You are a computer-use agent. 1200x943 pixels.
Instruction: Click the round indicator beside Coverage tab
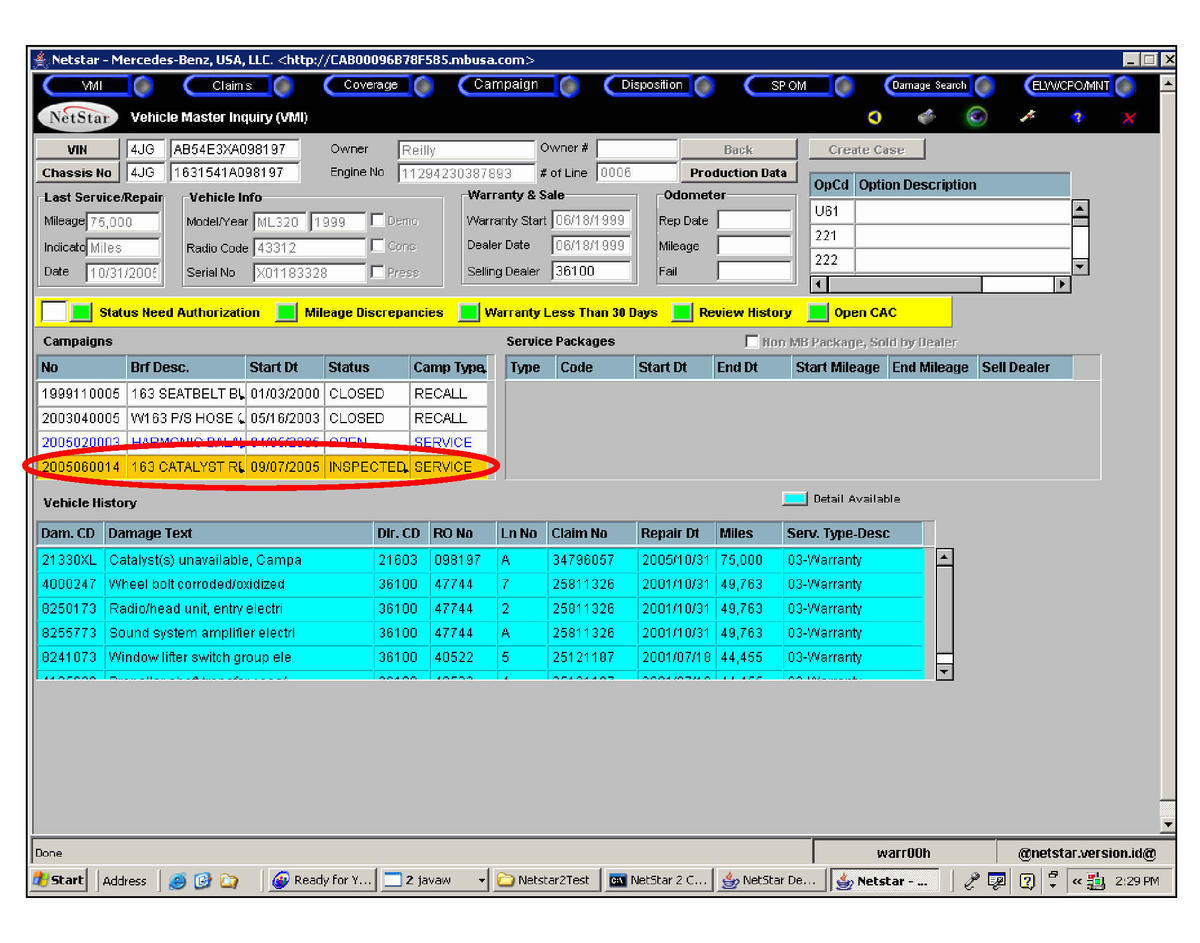point(424,86)
